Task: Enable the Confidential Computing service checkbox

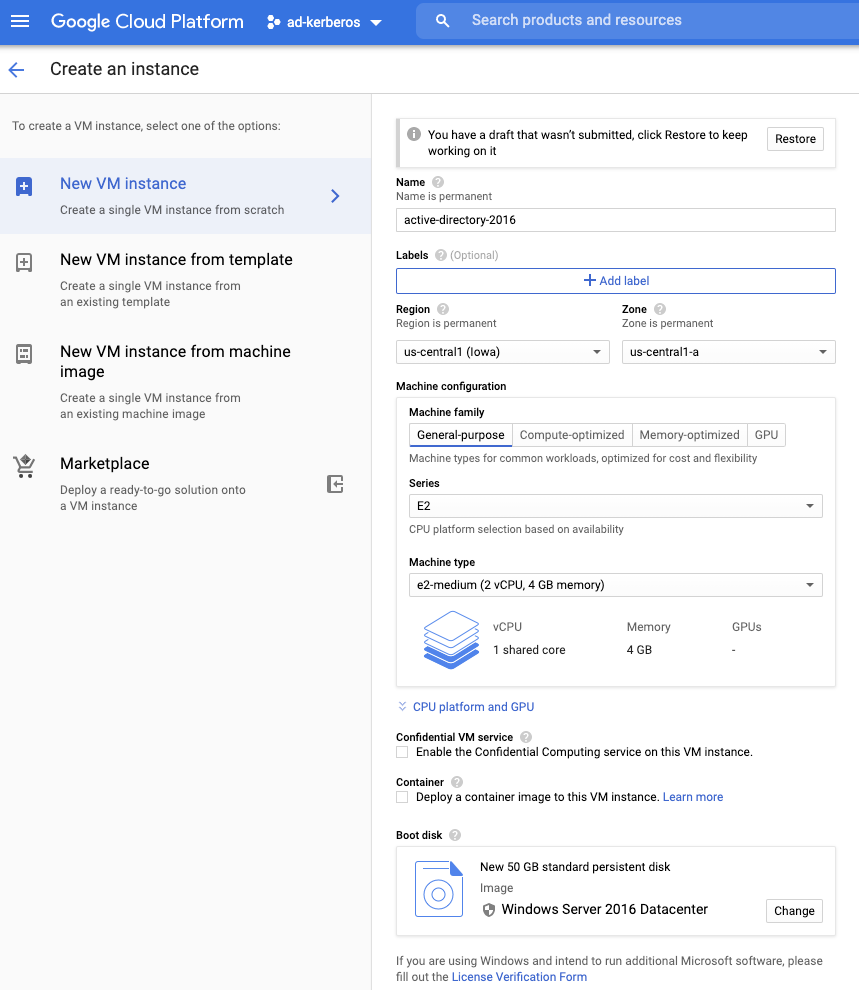Action: [x=402, y=752]
